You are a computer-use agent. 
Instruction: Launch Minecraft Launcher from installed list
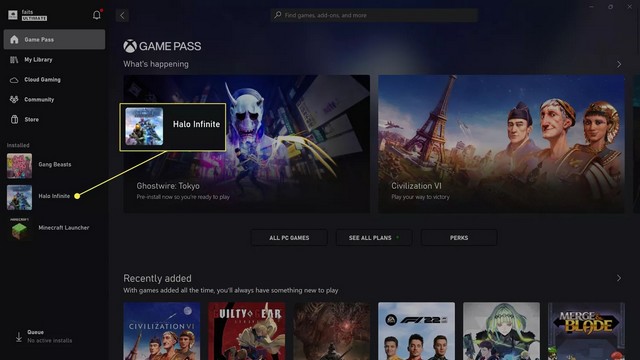coord(54,229)
